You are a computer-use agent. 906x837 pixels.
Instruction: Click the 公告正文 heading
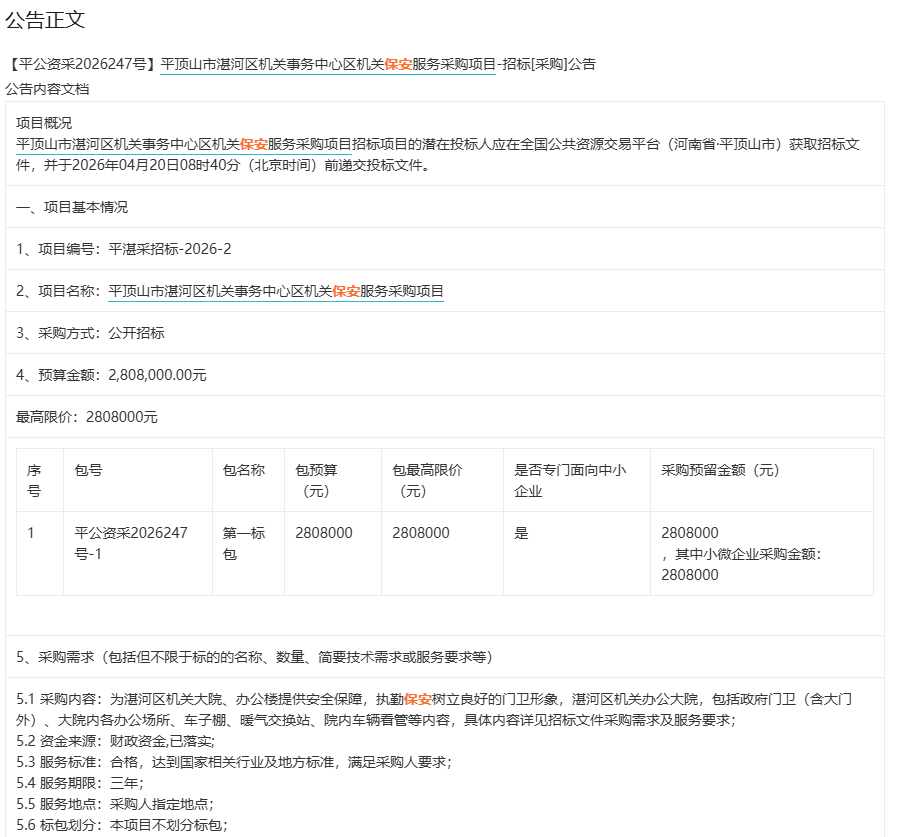point(45,19)
